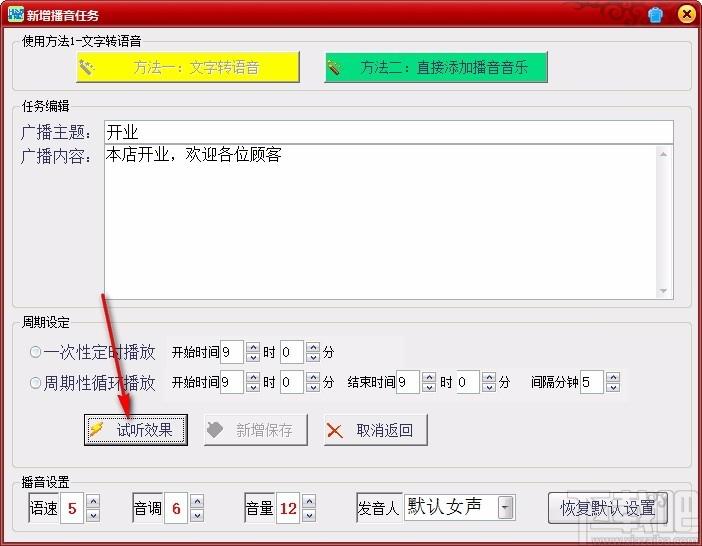Decrease periodic start minute
The width and height of the screenshot is (702, 546).
click(313, 387)
